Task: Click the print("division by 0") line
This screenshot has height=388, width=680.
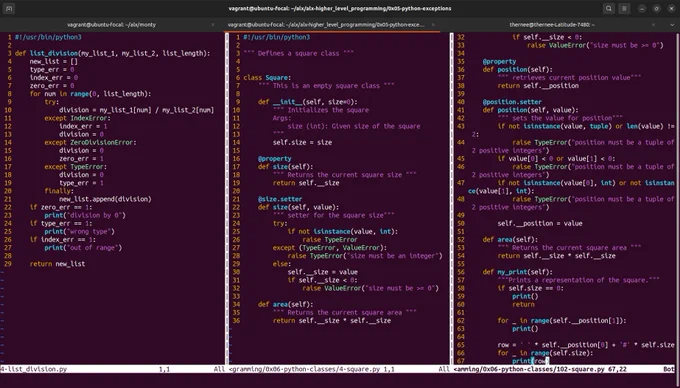Action: click(85, 215)
